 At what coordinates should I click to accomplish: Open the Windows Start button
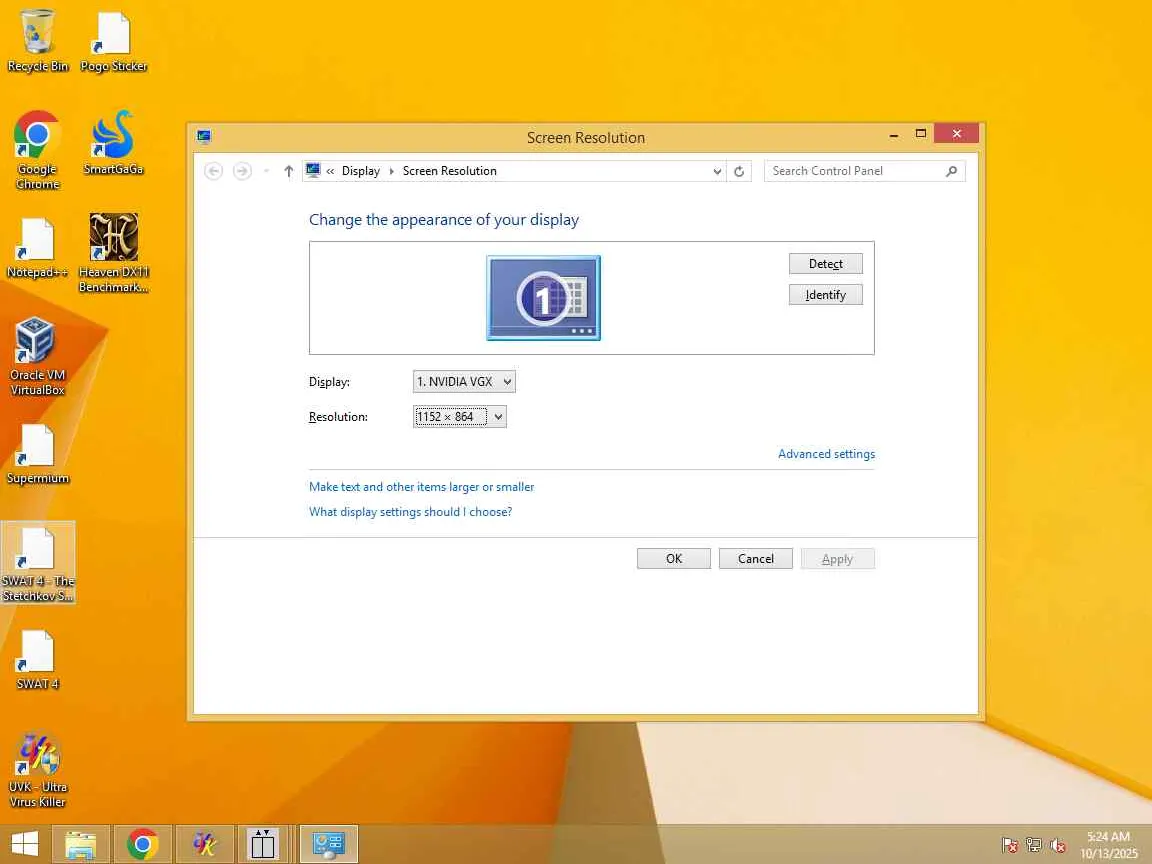click(25, 844)
